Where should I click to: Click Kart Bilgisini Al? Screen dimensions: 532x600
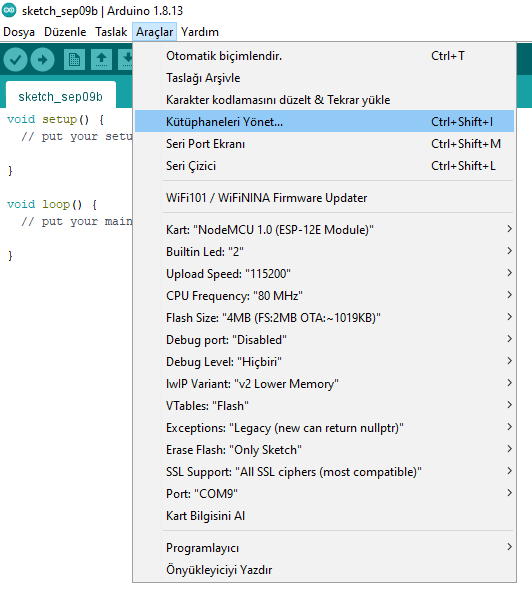(x=324, y=516)
